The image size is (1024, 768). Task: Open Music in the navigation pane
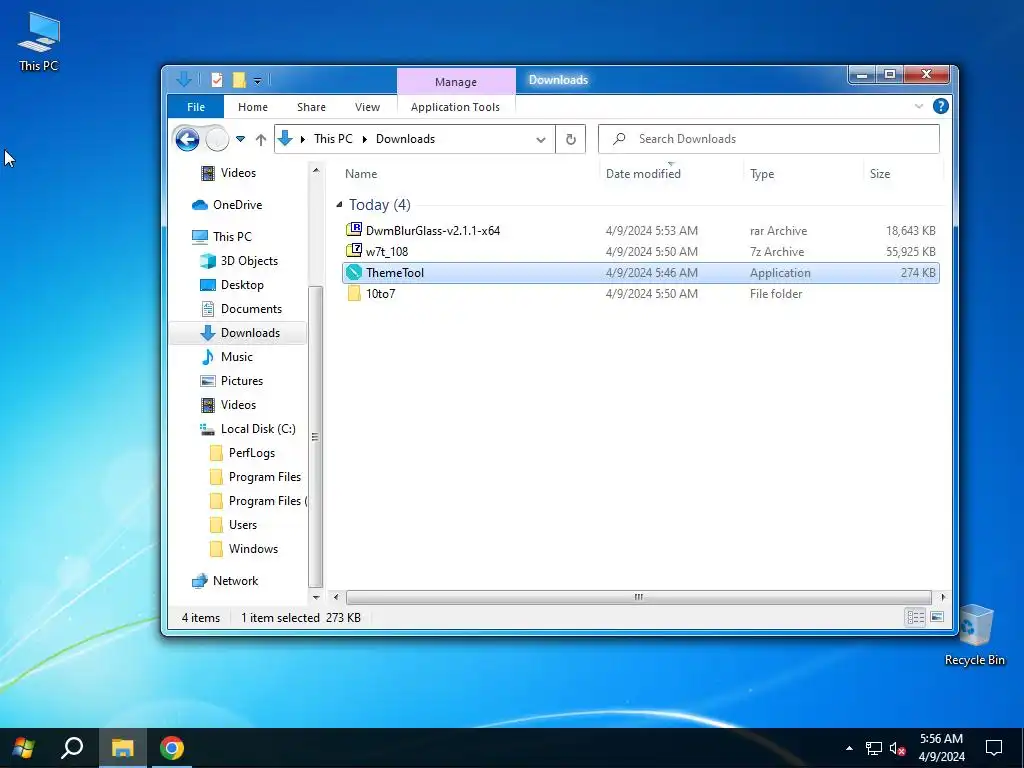coord(236,357)
